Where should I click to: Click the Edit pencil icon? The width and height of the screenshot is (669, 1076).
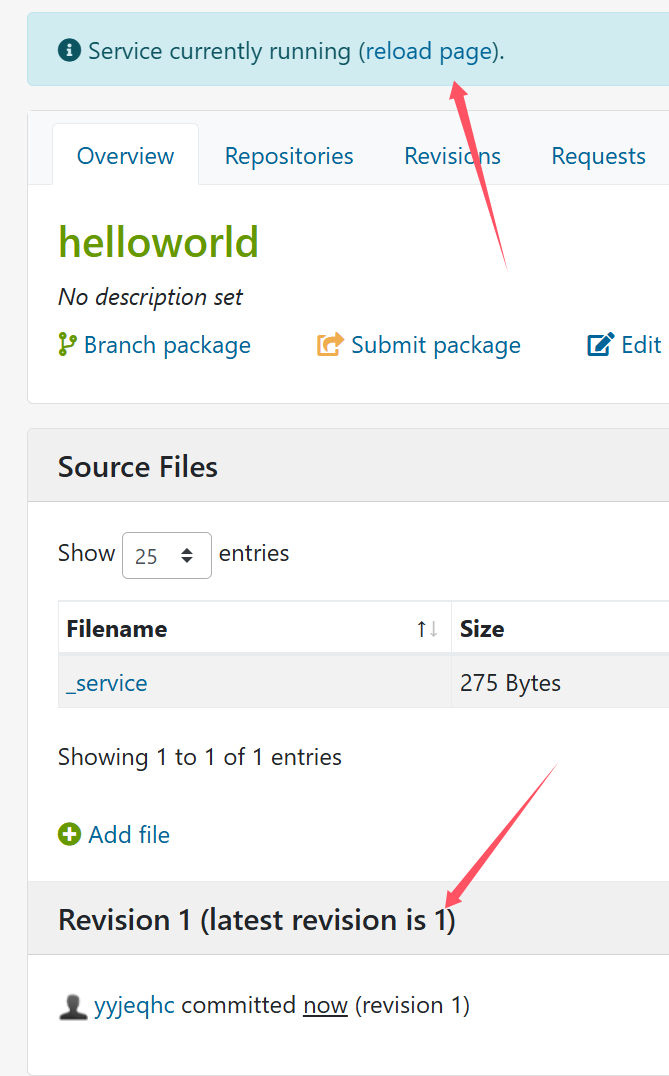point(600,345)
